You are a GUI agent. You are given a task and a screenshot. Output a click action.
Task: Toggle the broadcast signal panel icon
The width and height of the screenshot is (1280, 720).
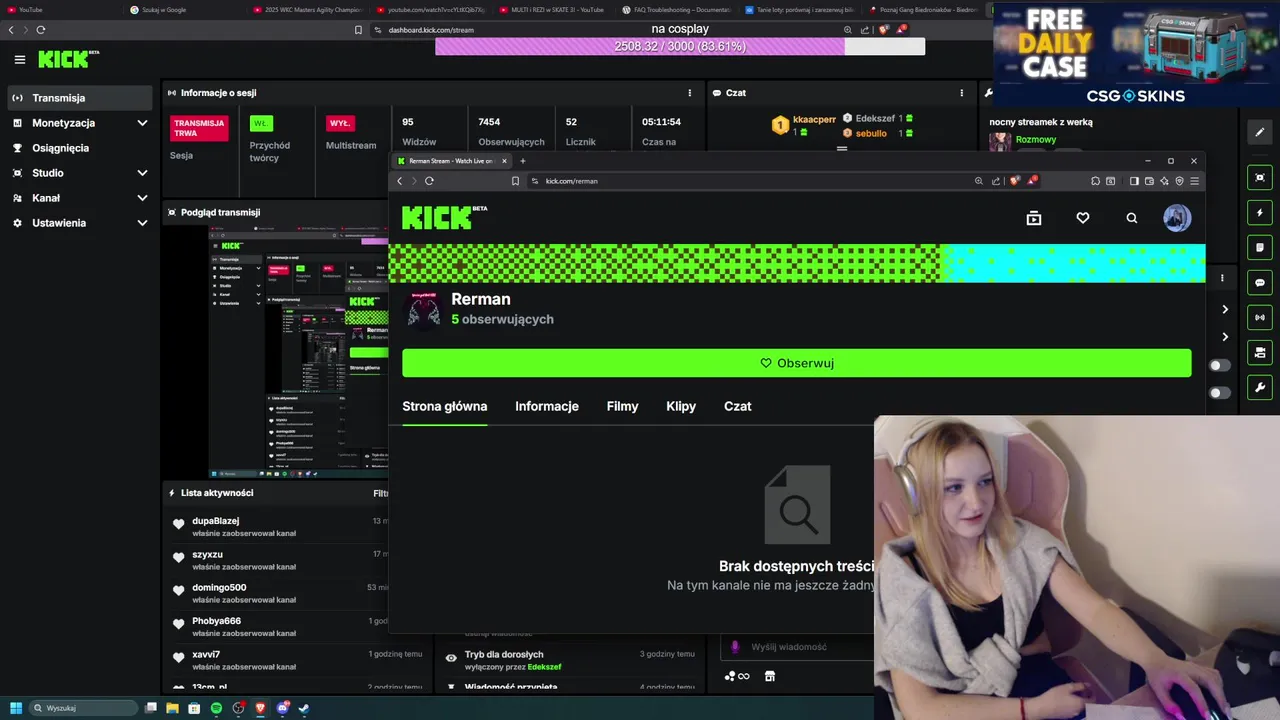(x=1260, y=317)
